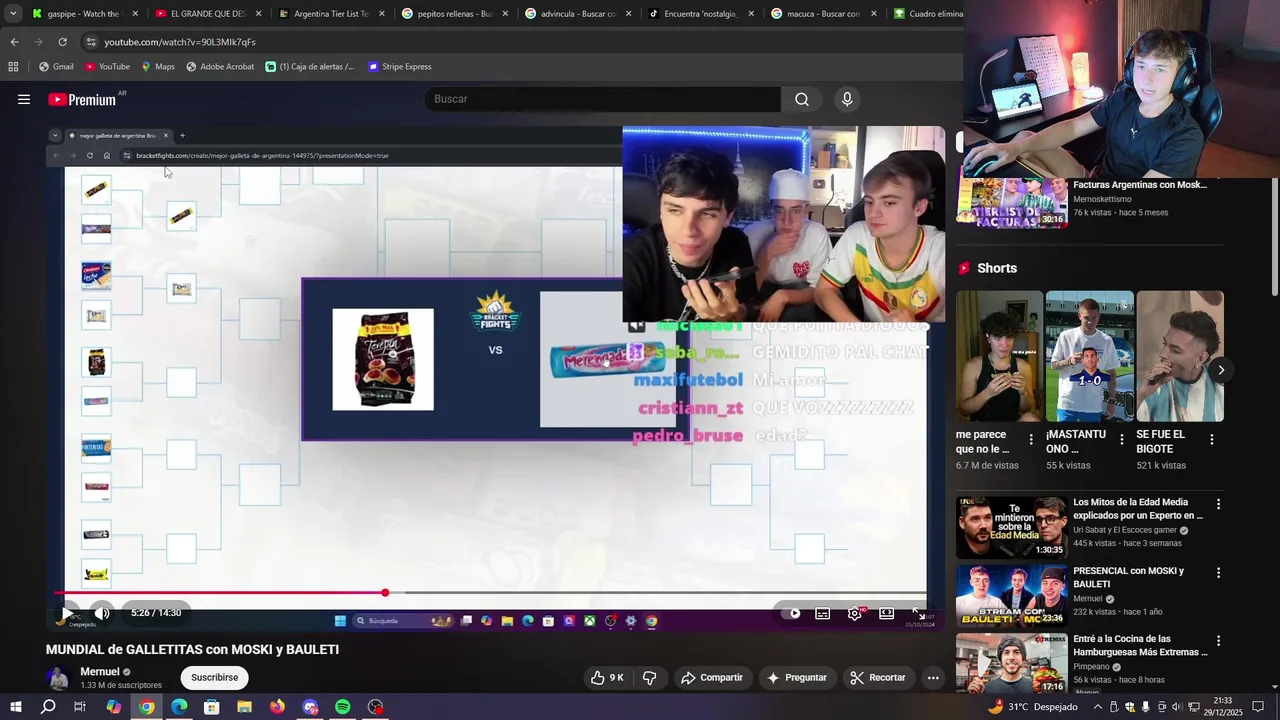The width and height of the screenshot is (1280, 720).
Task: Open options for '¡MASTANTUONO' Short
Action: [1121, 440]
